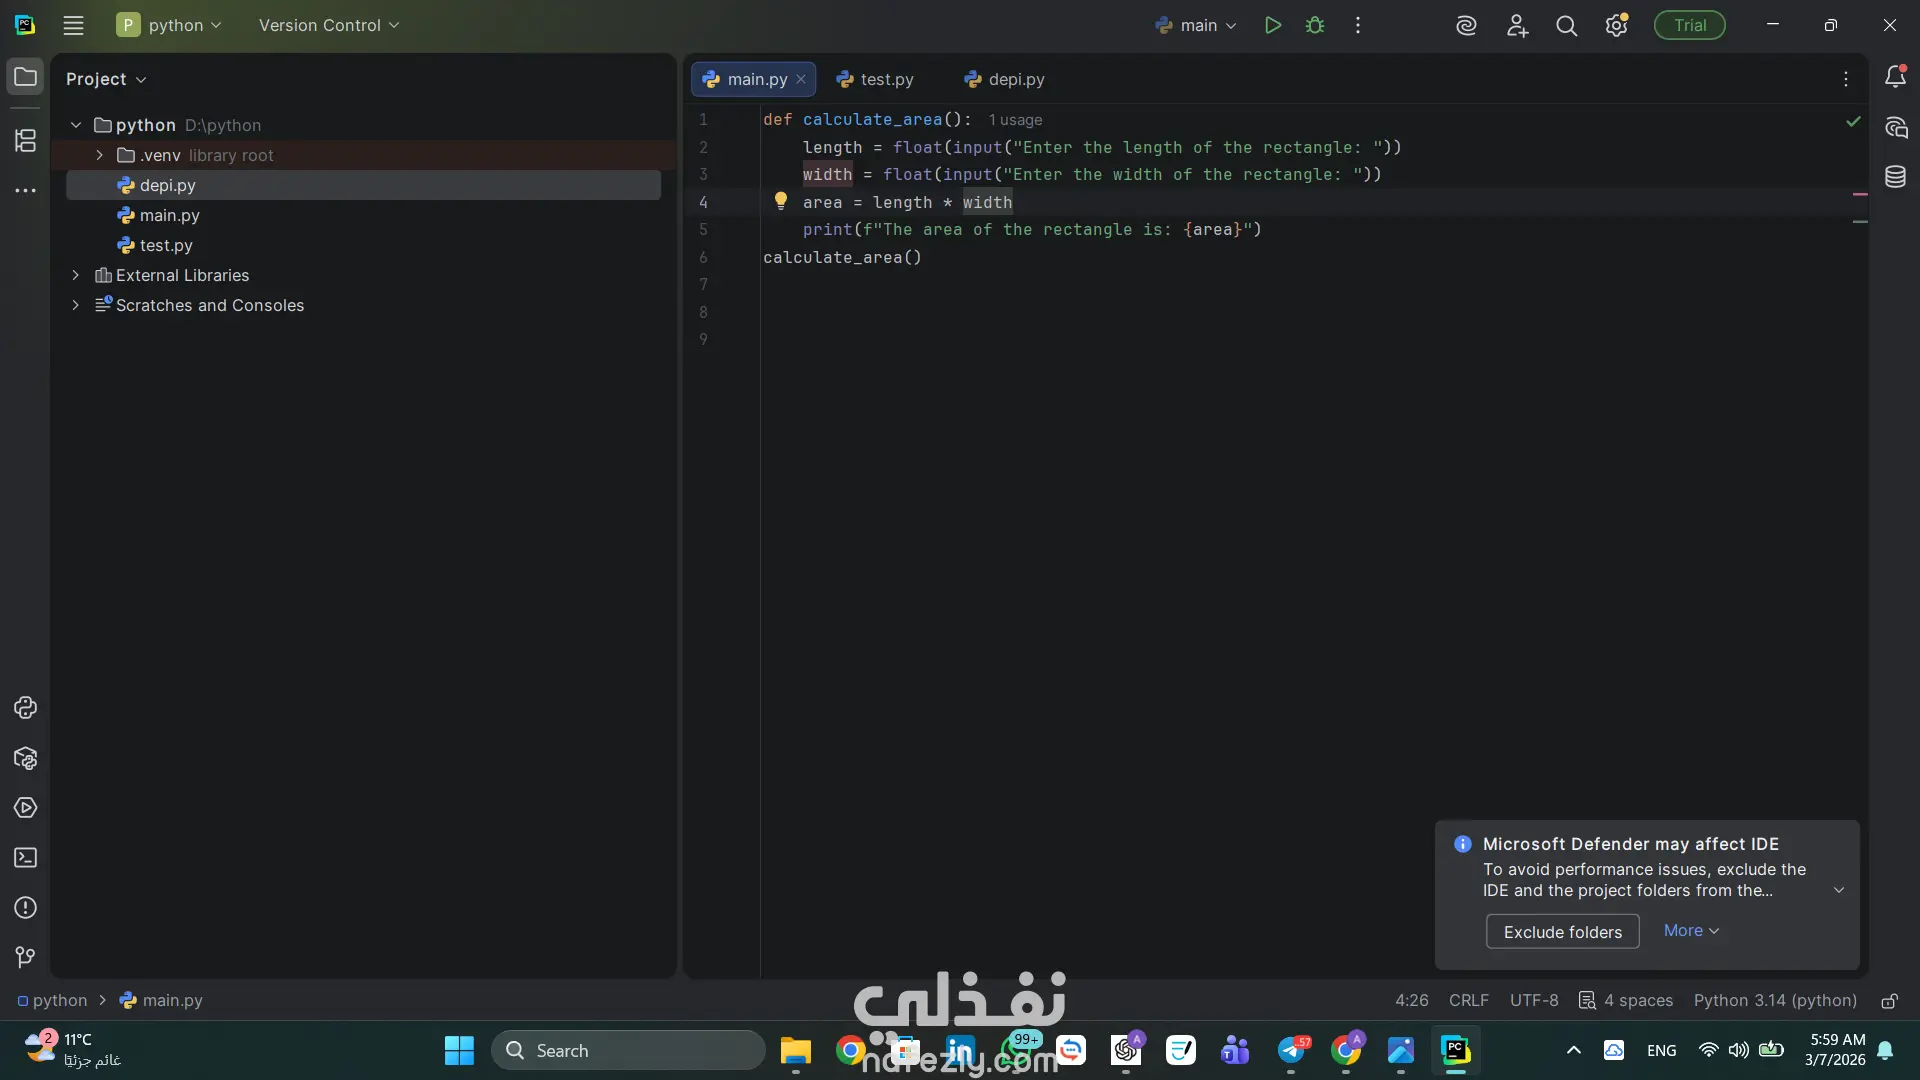Open the Database tool window
The height and width of the screenshot is (1080, 1920).
(1895, 177)
